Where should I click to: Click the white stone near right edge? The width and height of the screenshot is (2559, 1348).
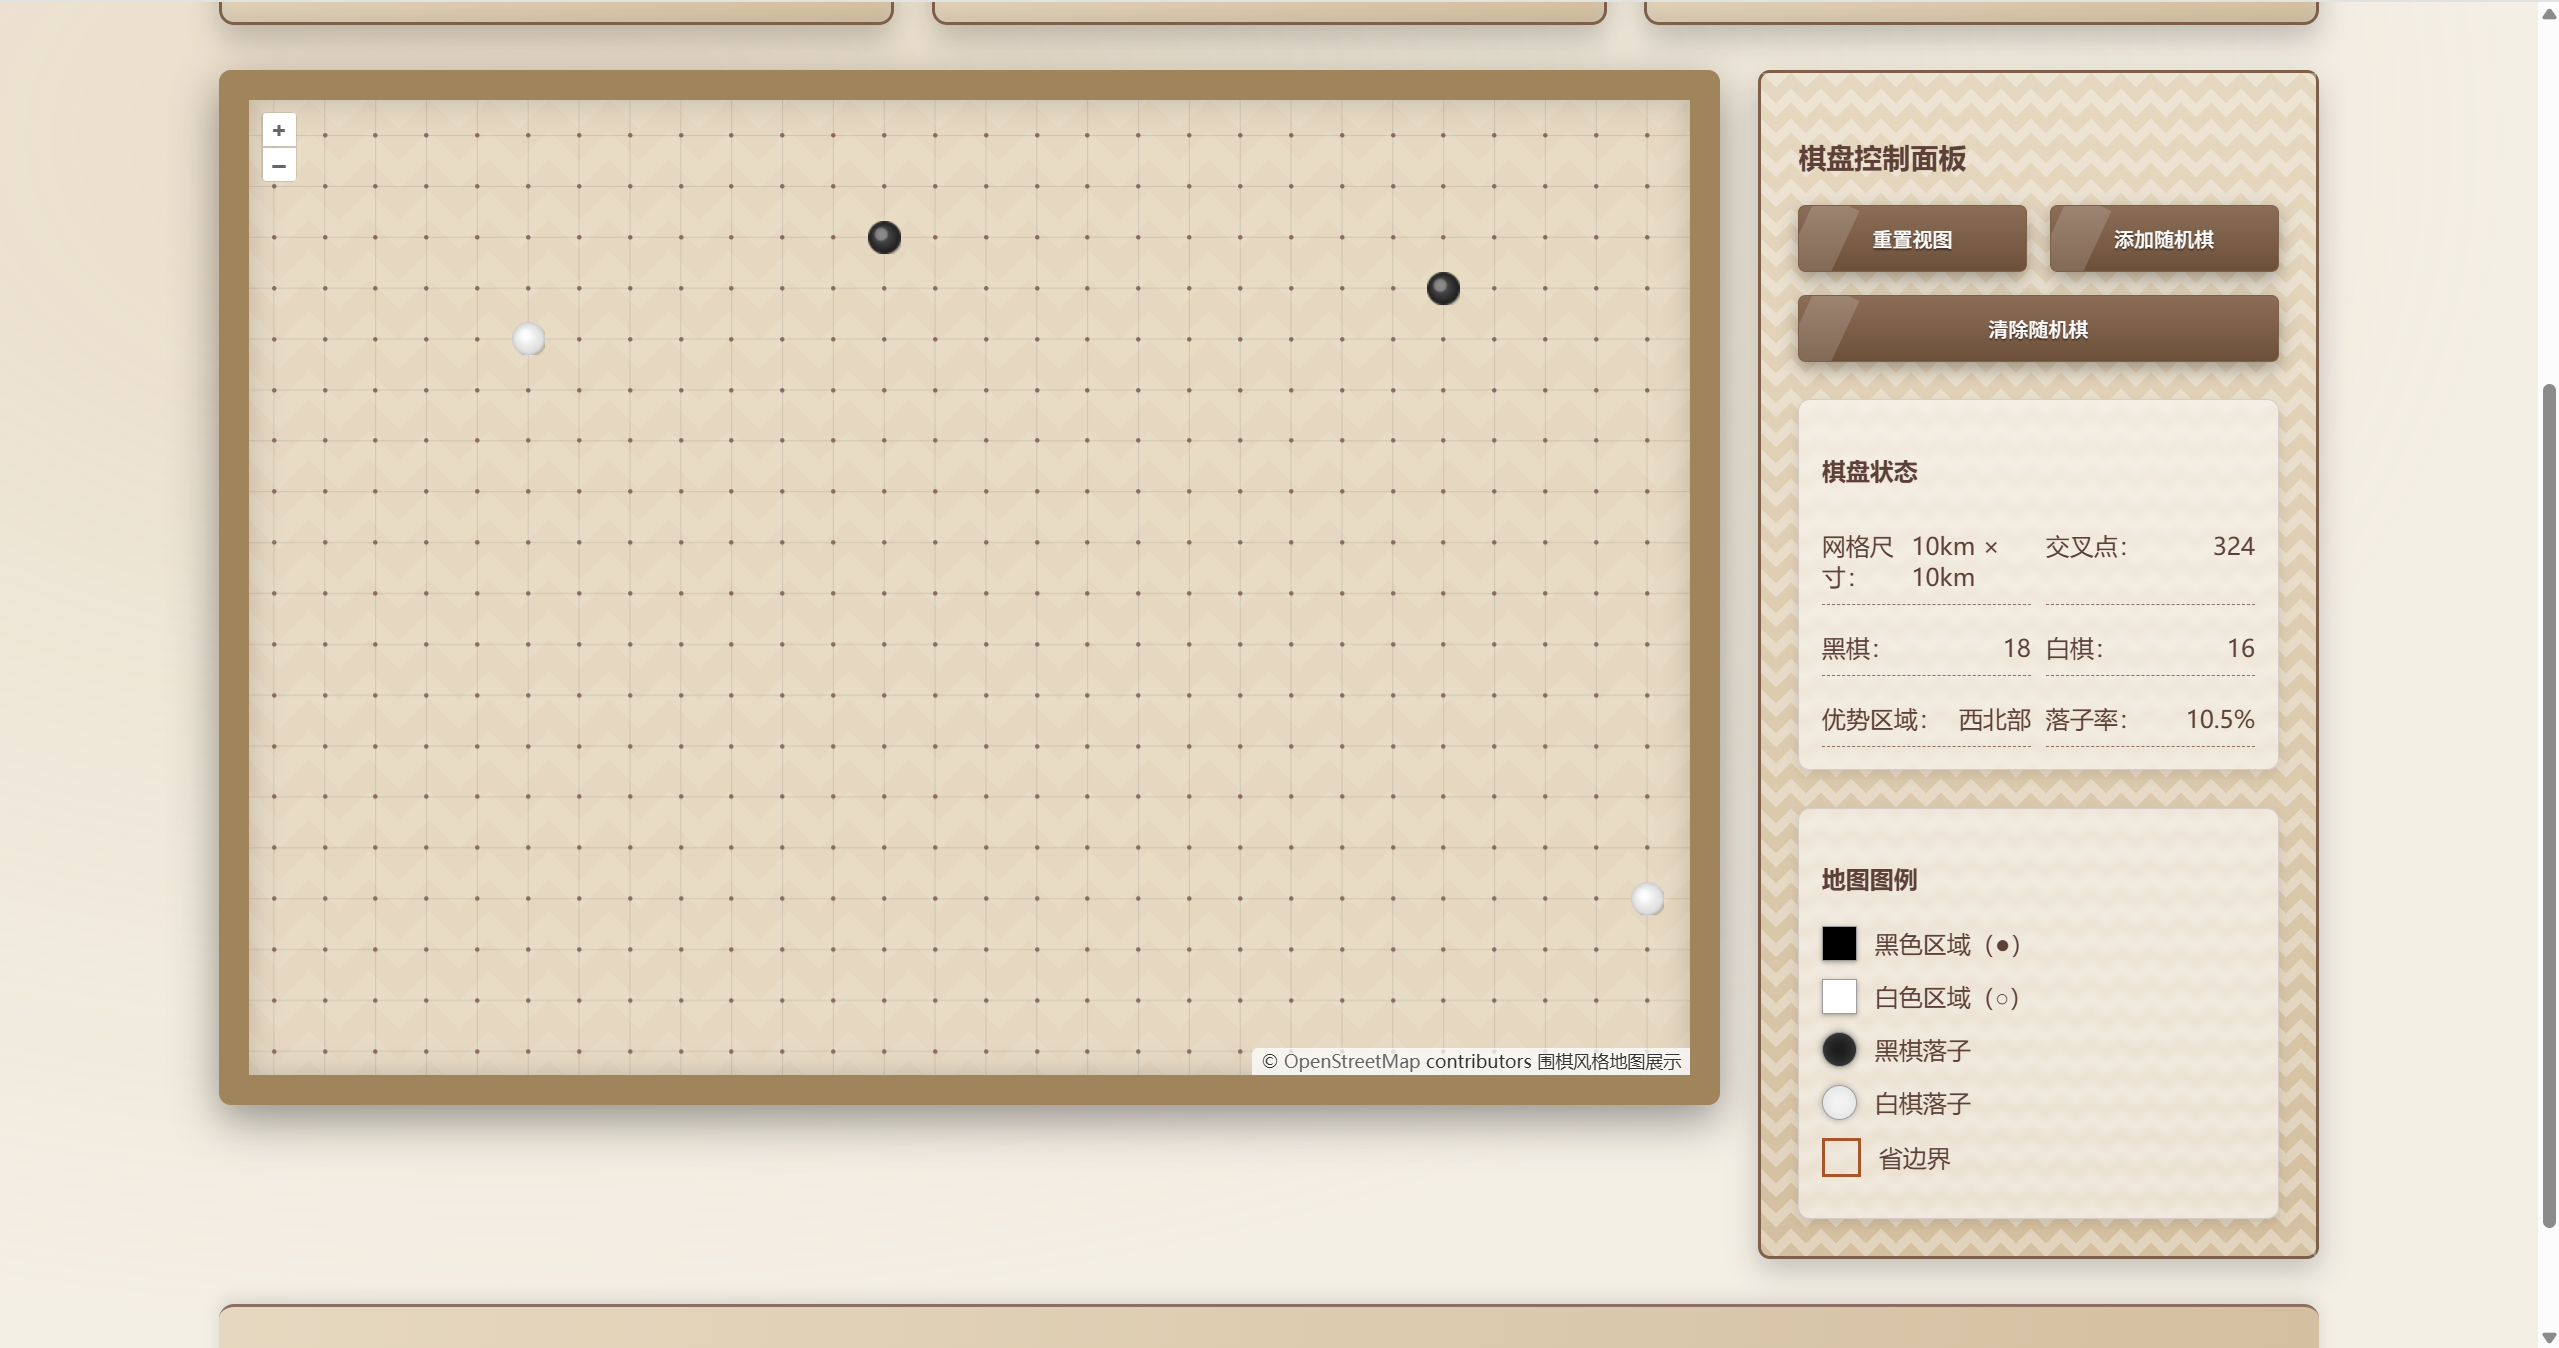(x=1647, y=899)
